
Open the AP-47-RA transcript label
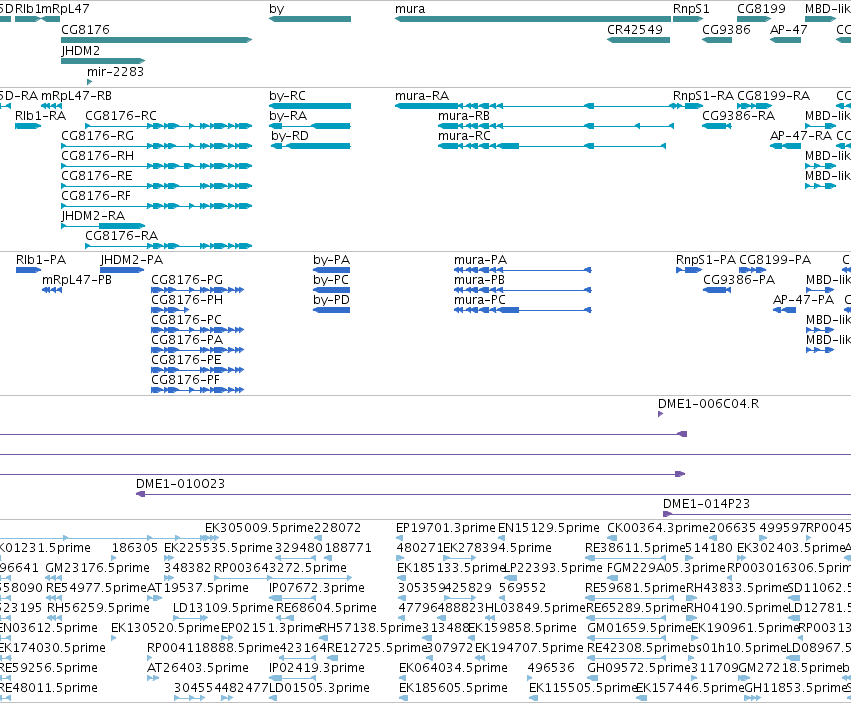pyautogui.click(x=801, y=136)
